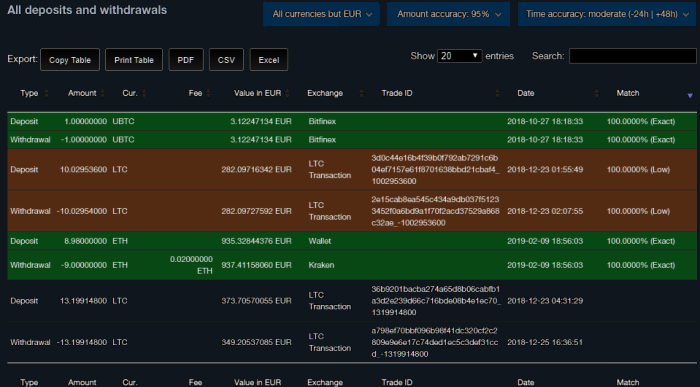Click the 282.09727592 EUR value
This screenshot has height=387, width=700.
tap(256, 211)
